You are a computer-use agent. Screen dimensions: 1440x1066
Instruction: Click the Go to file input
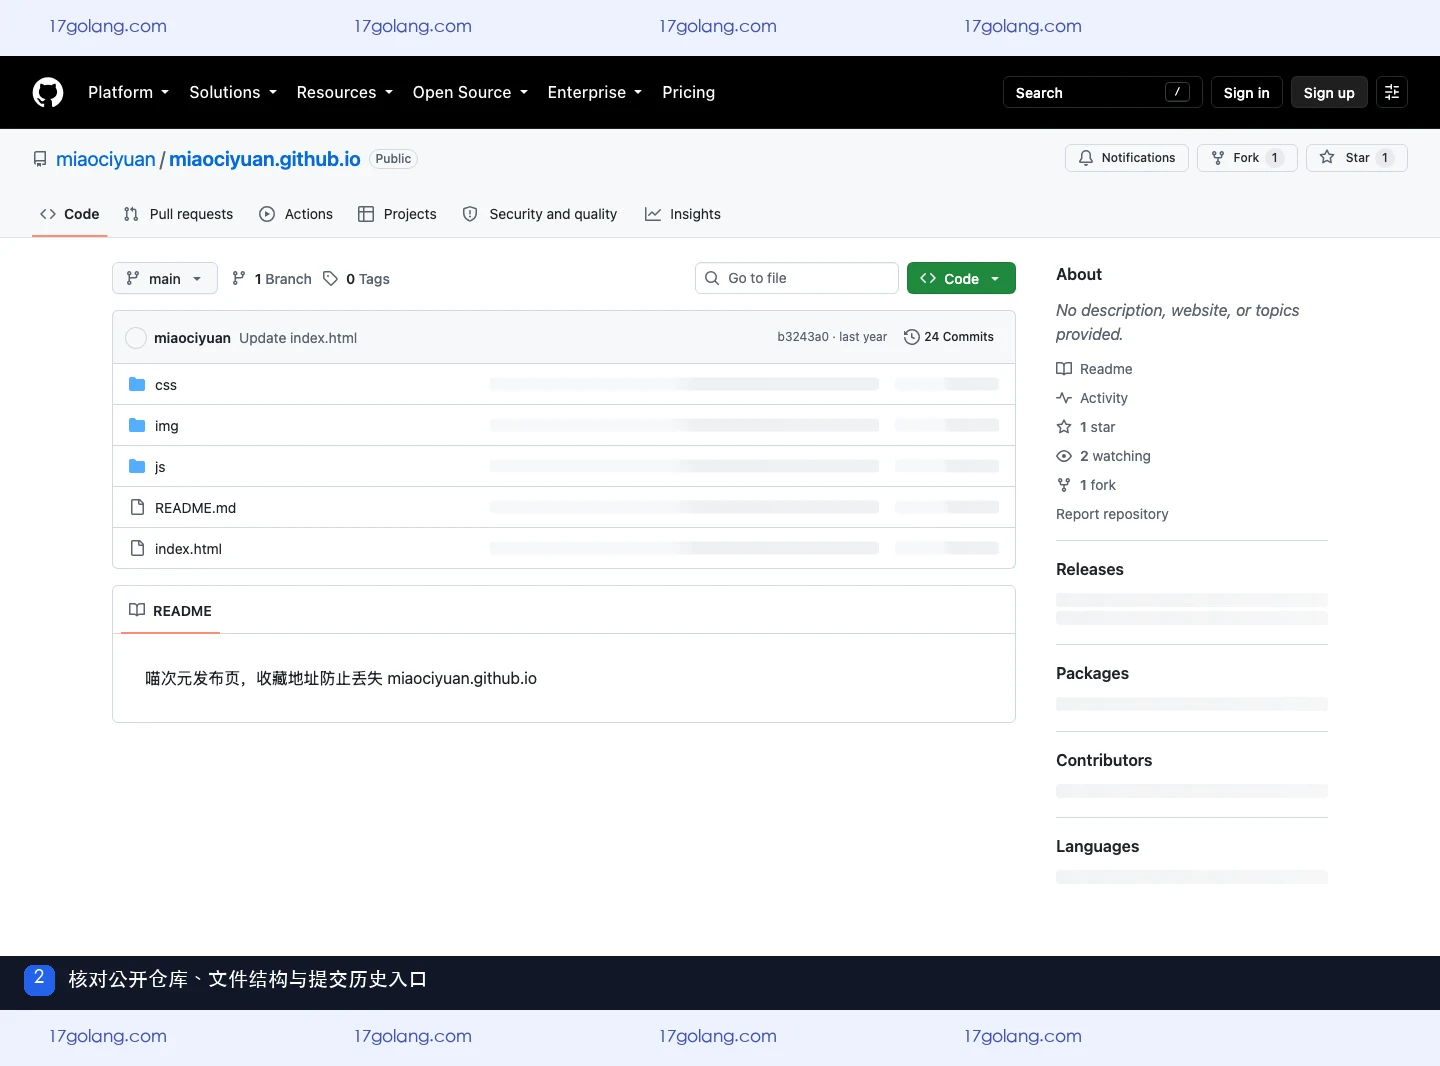click(797, 278)
